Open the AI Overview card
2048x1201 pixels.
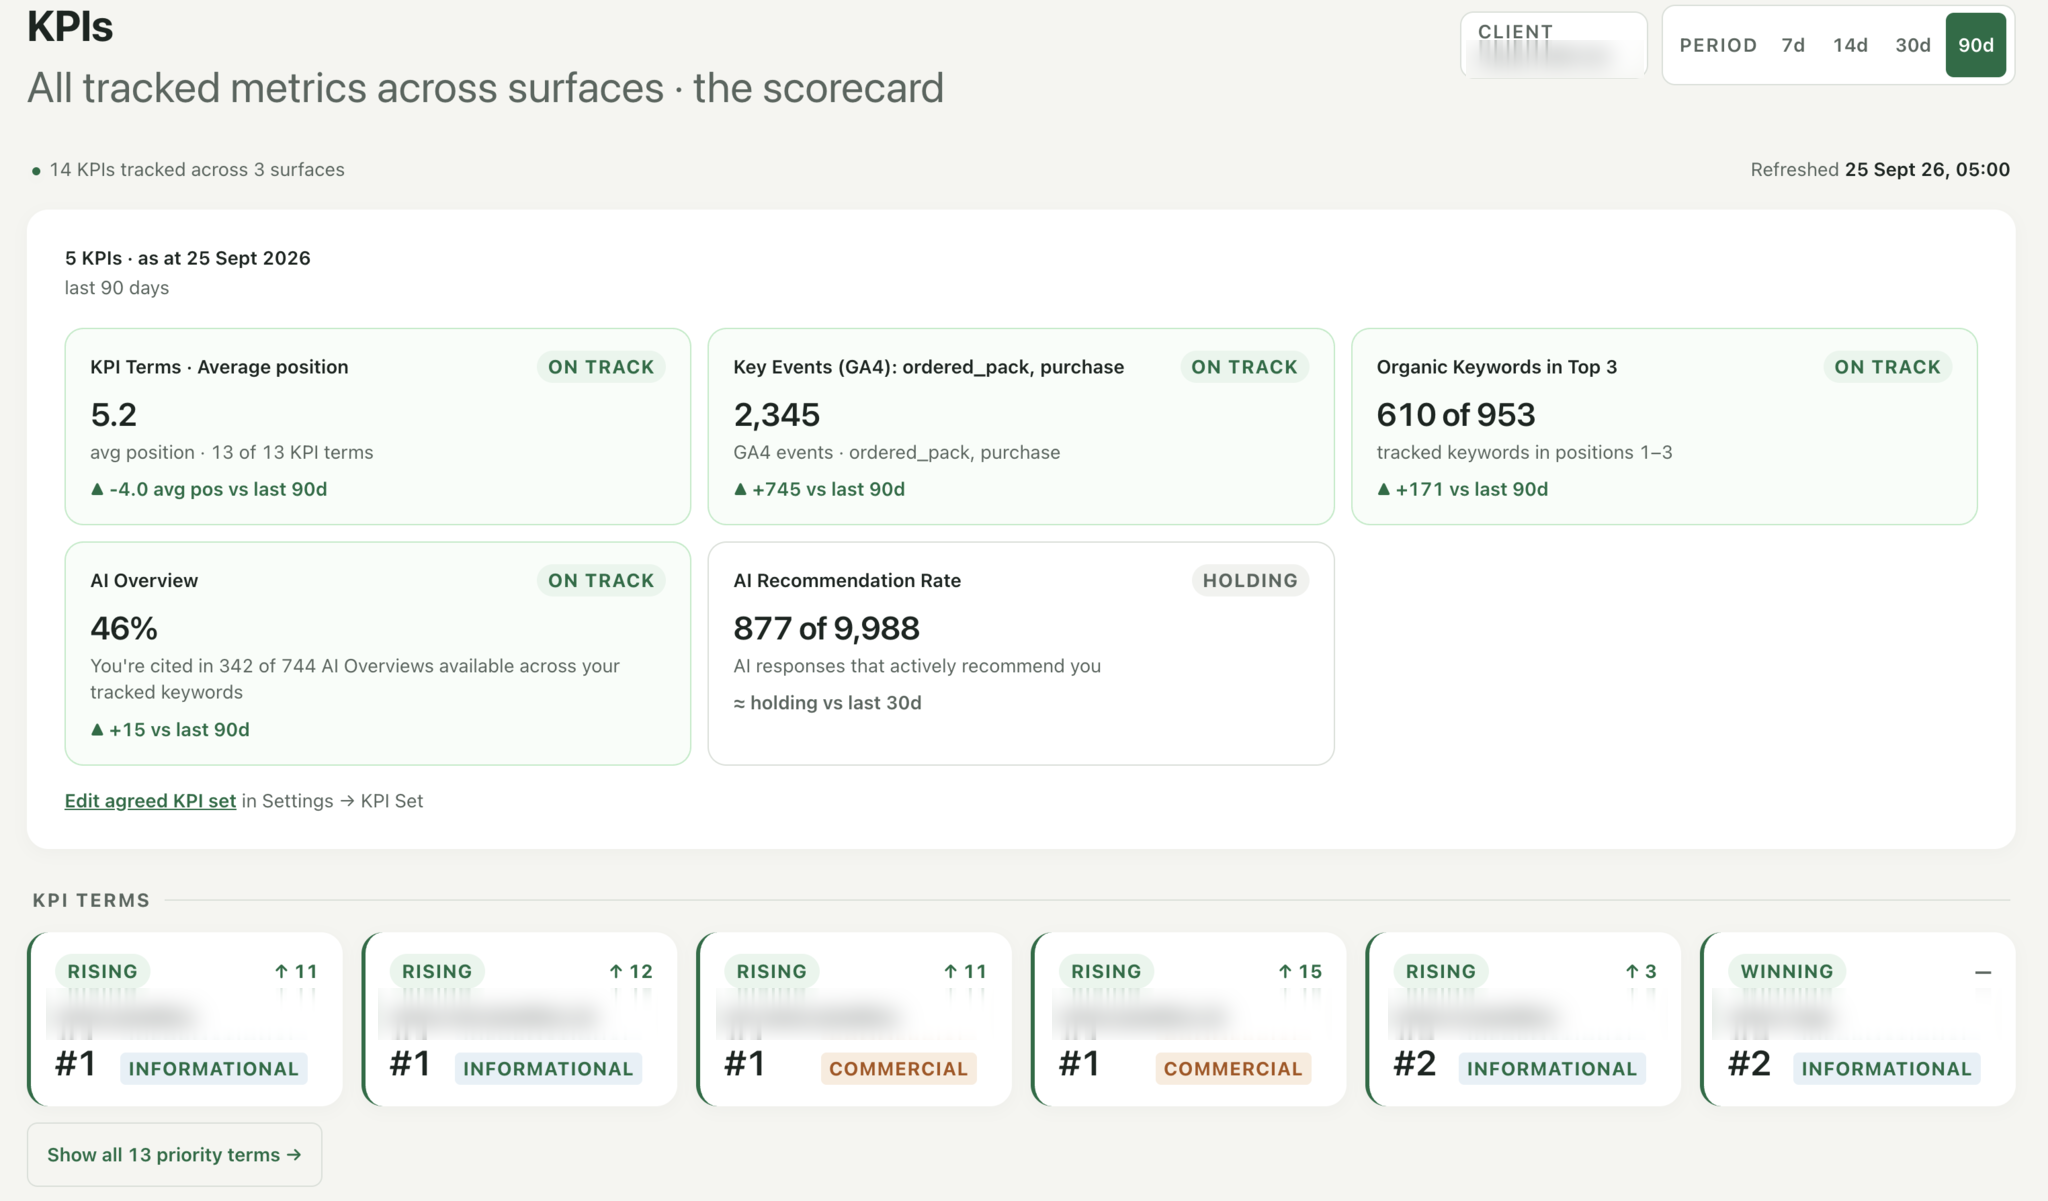pyautogui.click(x=378, y=653)
